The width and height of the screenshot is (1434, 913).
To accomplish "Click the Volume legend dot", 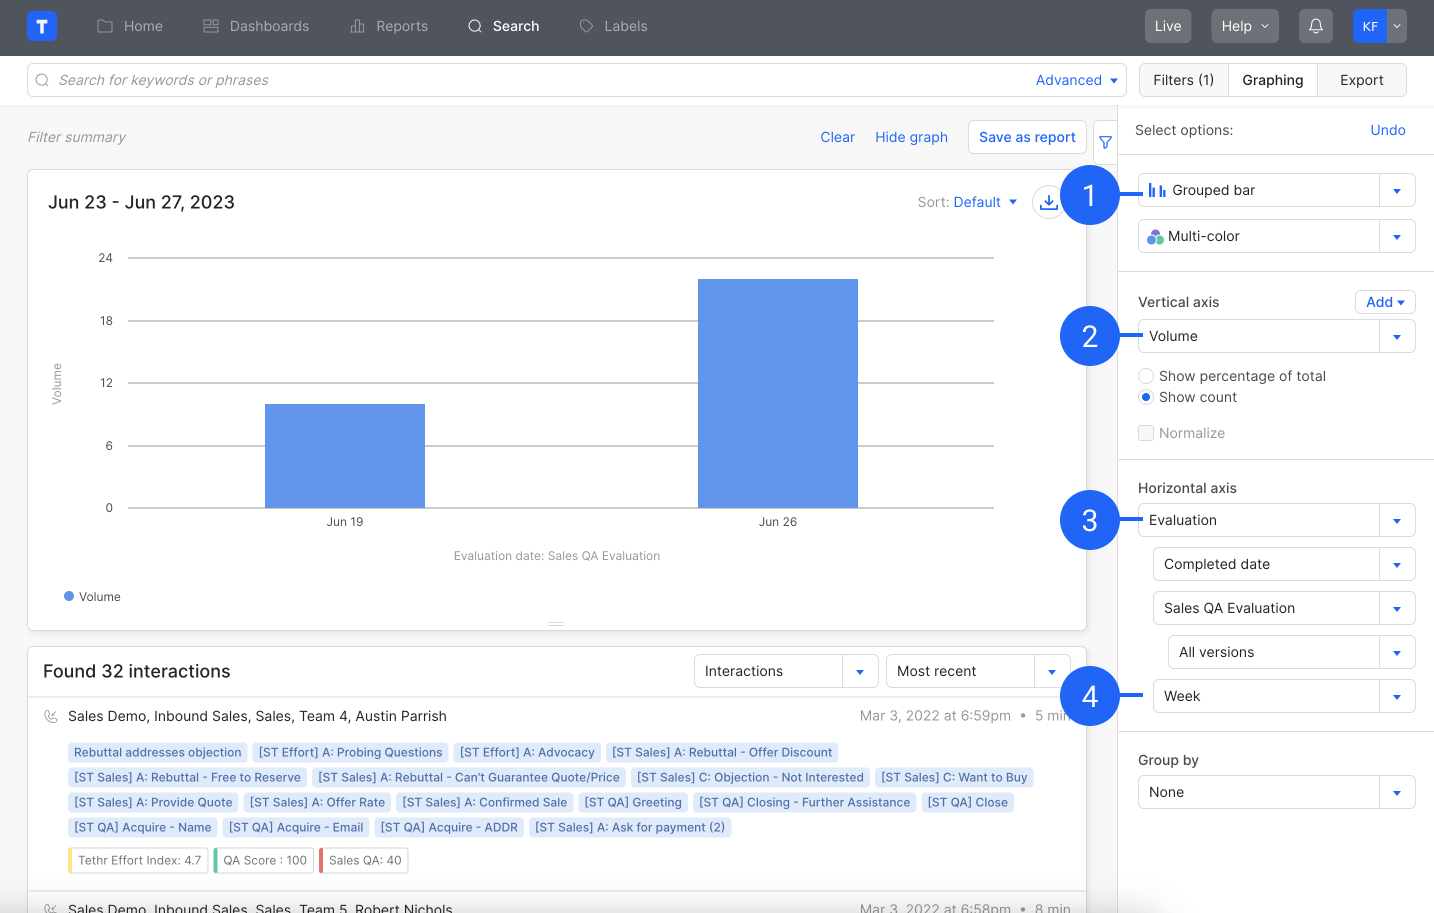I will [x=69, y=596].
